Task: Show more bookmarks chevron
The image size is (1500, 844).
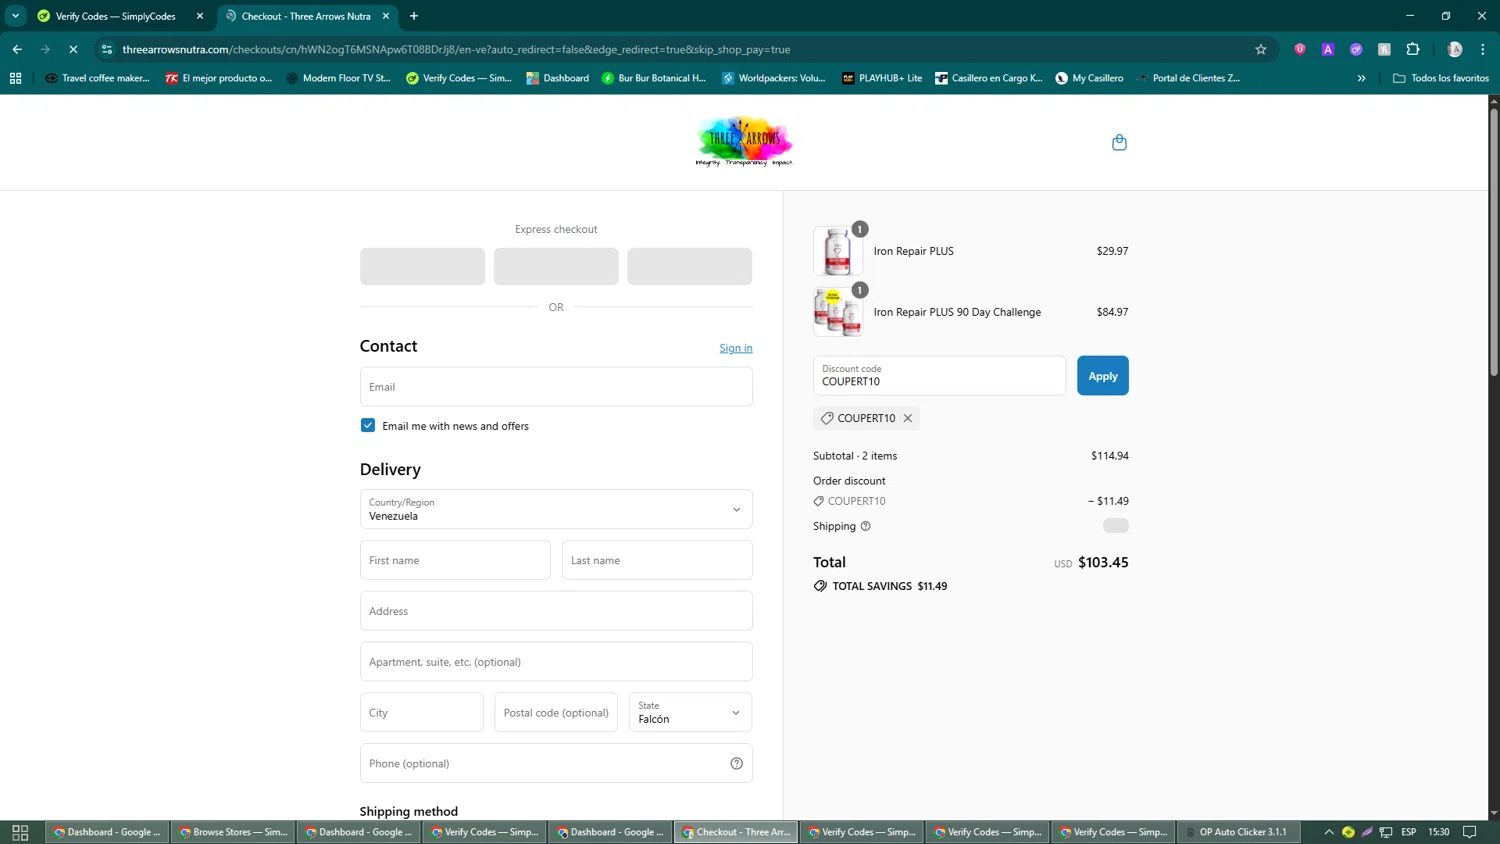Action: 1361,78
